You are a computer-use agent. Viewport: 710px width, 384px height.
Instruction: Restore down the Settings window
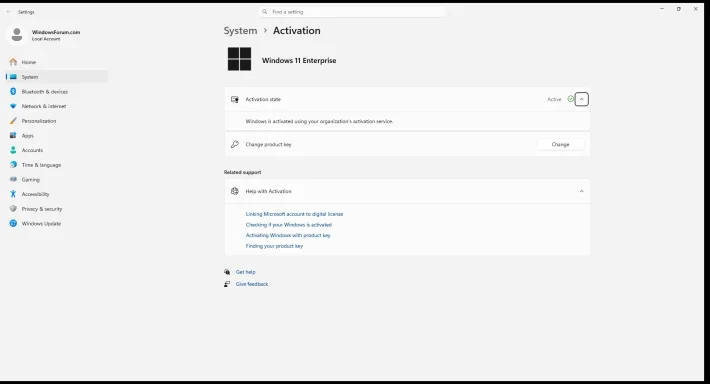679,9
